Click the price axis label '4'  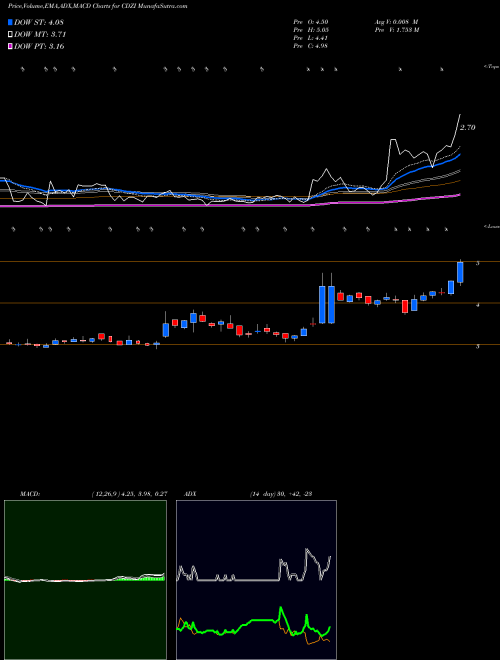477,305
